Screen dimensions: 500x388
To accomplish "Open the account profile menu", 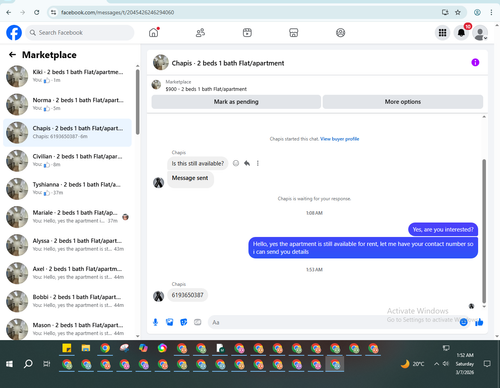I will pos(480,33).
